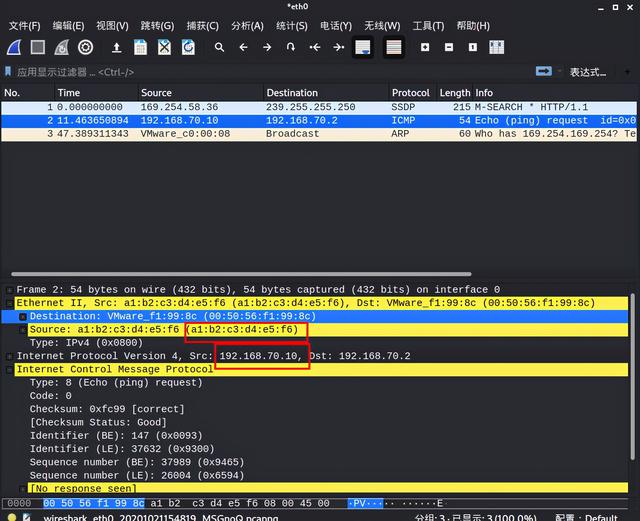Sort packets by the Protocol column
This screenshot has height=521, width=640.
click(412, 93)
